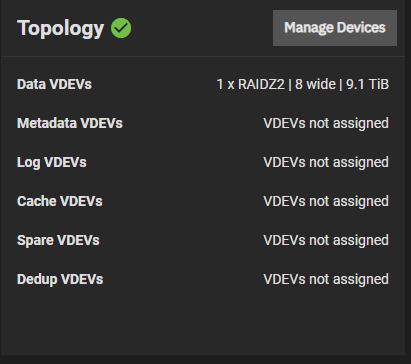Click the green healthy status checkmark icon
This screenshot has height=364, width=411.
click(x=121, y=28)
